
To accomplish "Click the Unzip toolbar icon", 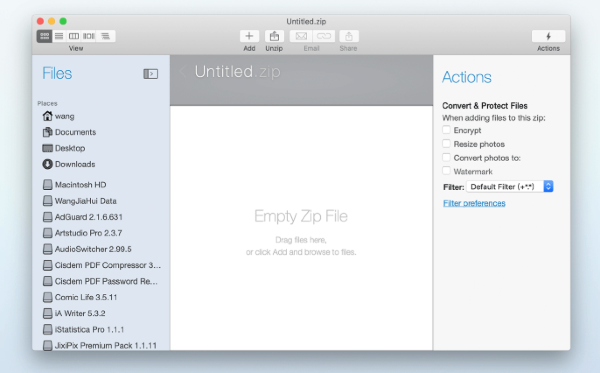I will 274,36.
